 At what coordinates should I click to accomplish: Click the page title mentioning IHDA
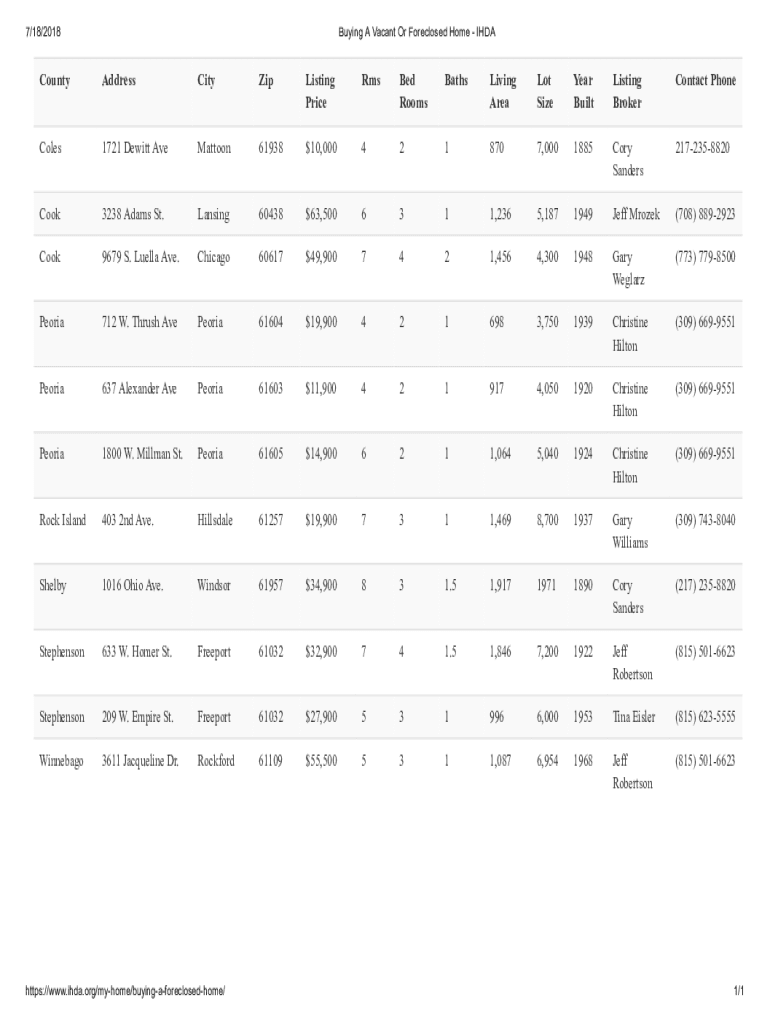[x=417, y=33]
